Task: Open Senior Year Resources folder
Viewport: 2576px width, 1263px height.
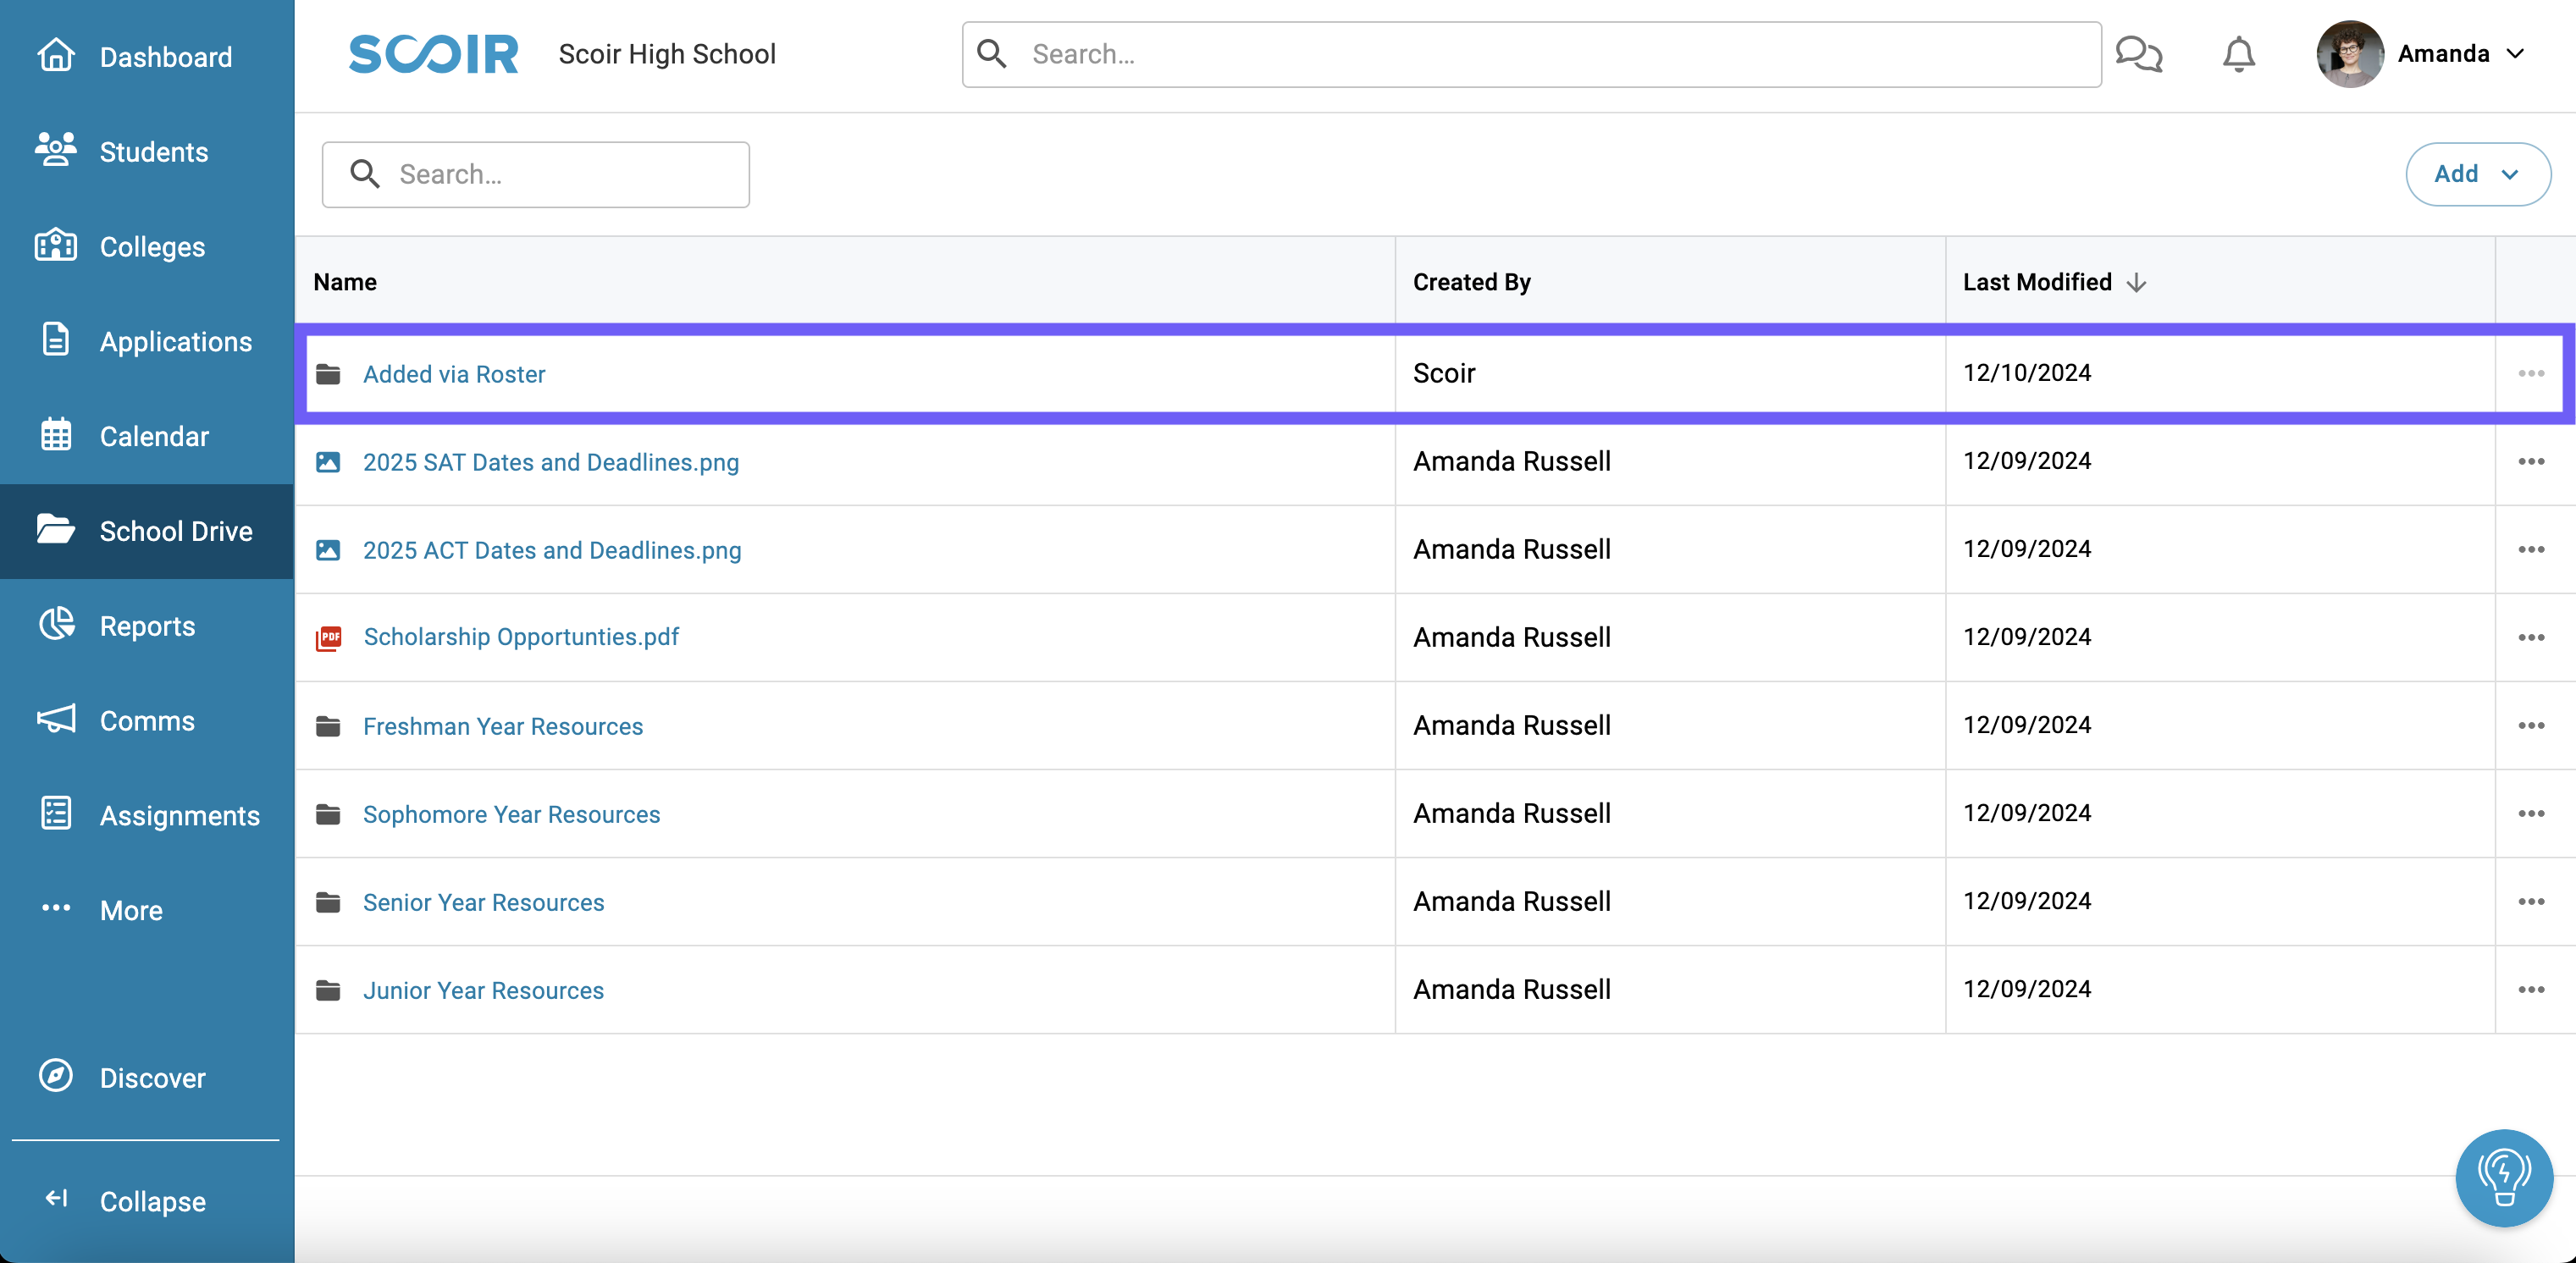Action: (483, 902)
